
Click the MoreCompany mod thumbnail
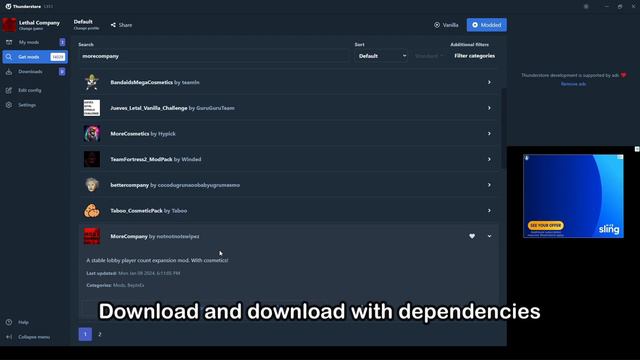click(x=92, y=236)
